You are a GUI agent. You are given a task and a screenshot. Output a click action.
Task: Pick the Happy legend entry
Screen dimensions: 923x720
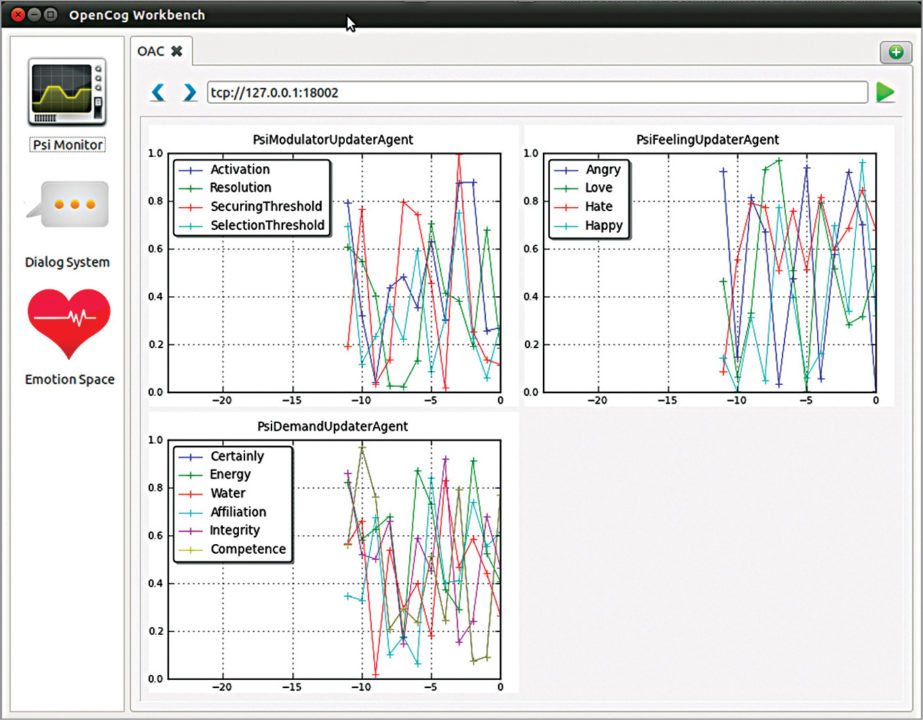pos(604,225)
